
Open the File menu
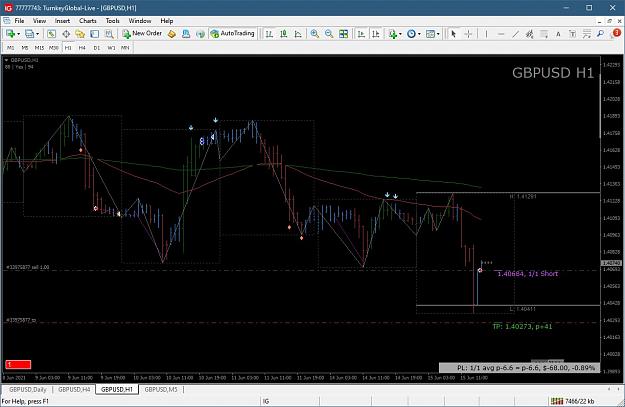(19, 21)
